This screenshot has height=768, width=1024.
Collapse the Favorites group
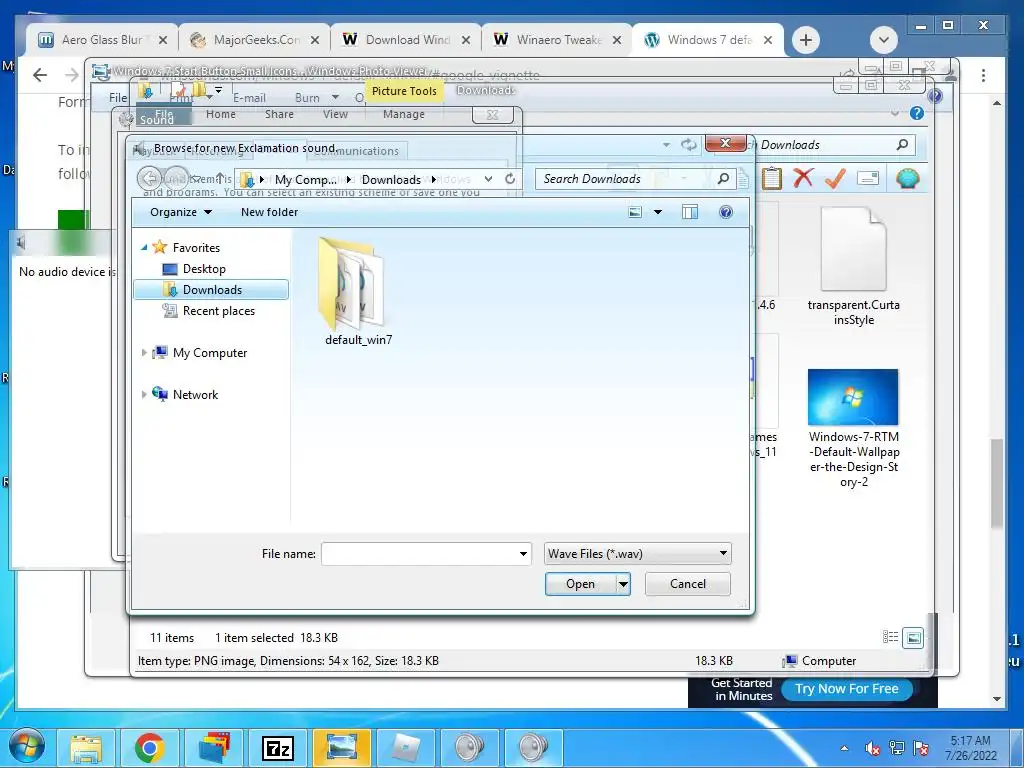click(x=144, y=248)
